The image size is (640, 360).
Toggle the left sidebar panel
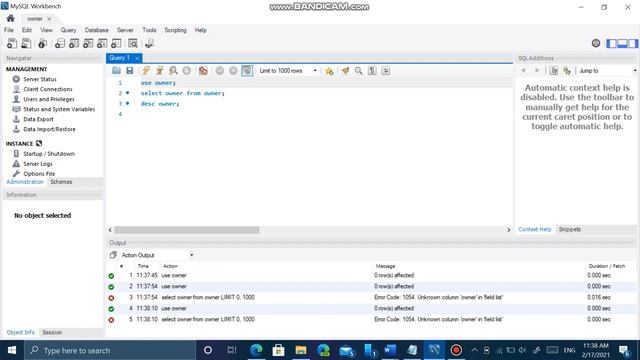[611, 43]
